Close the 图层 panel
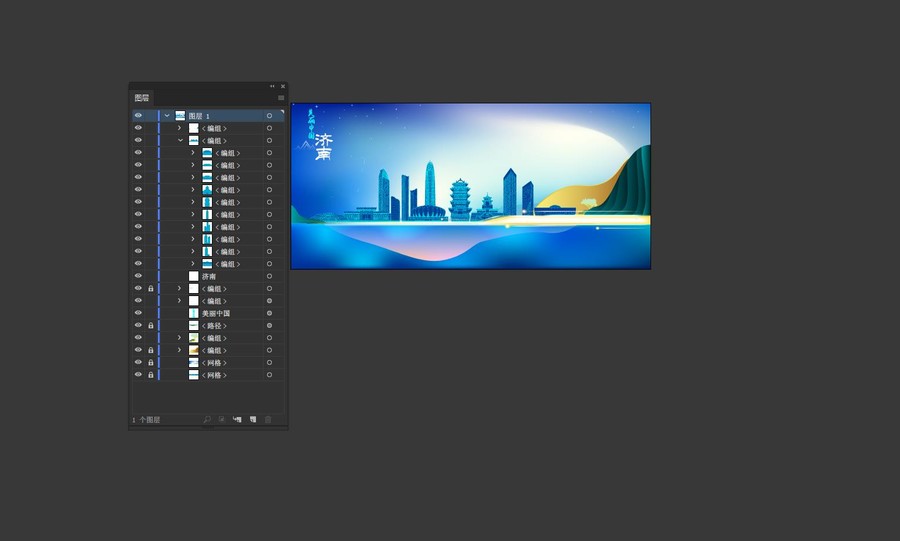900x541 pixels. pyautogui.click(x=282, y=86)
